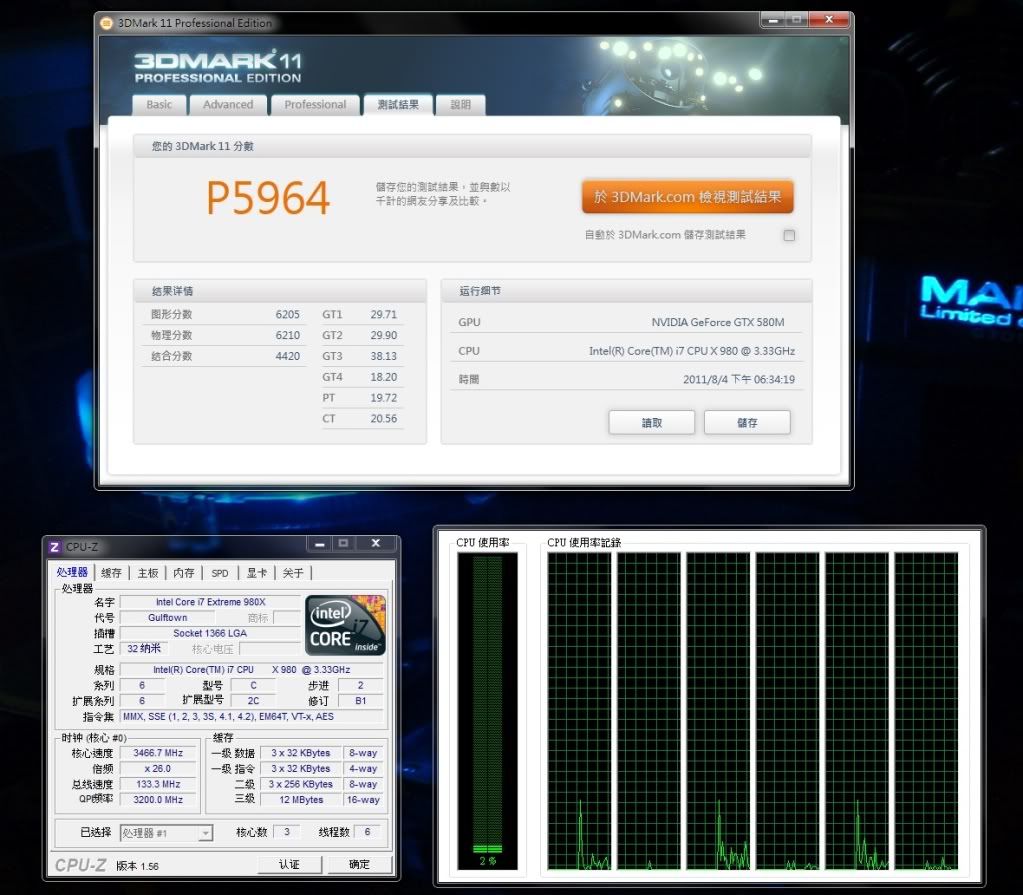Click the 指令集 field listing MMX, SSE

(x=252, y=716)
